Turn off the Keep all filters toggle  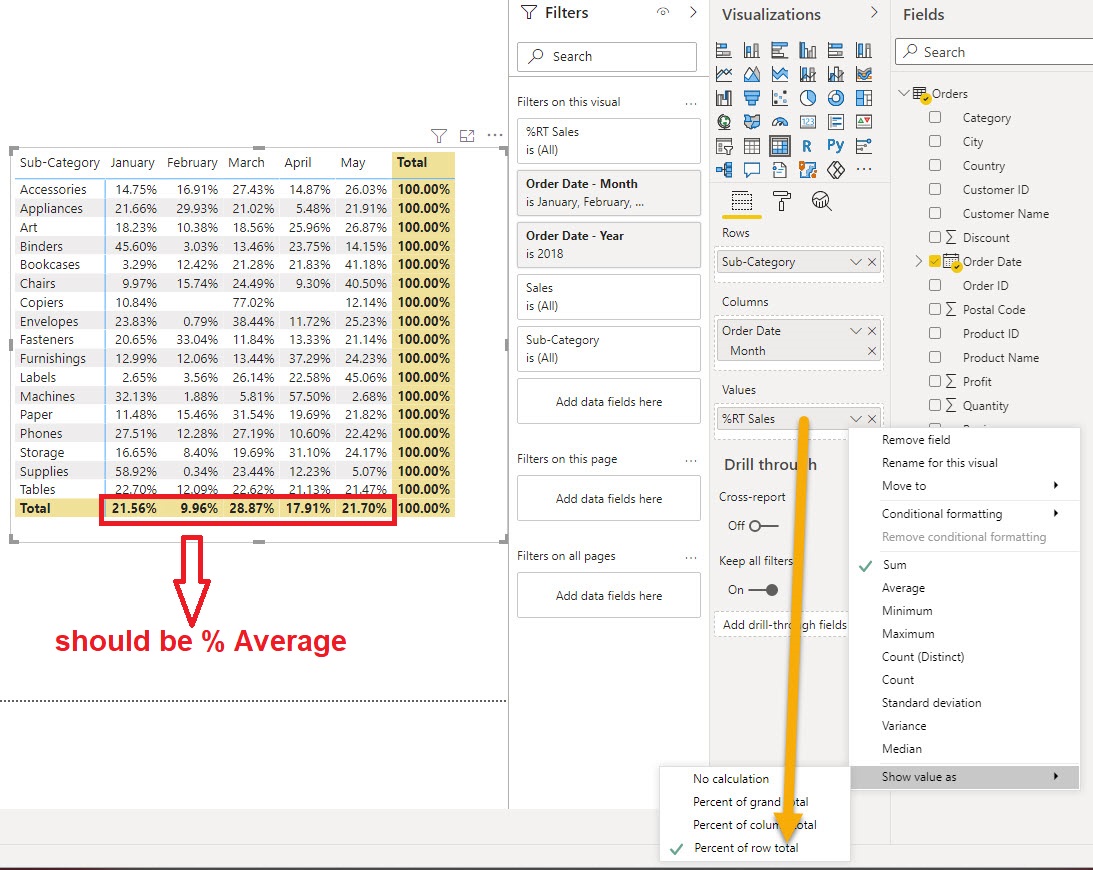coord(763,590)
